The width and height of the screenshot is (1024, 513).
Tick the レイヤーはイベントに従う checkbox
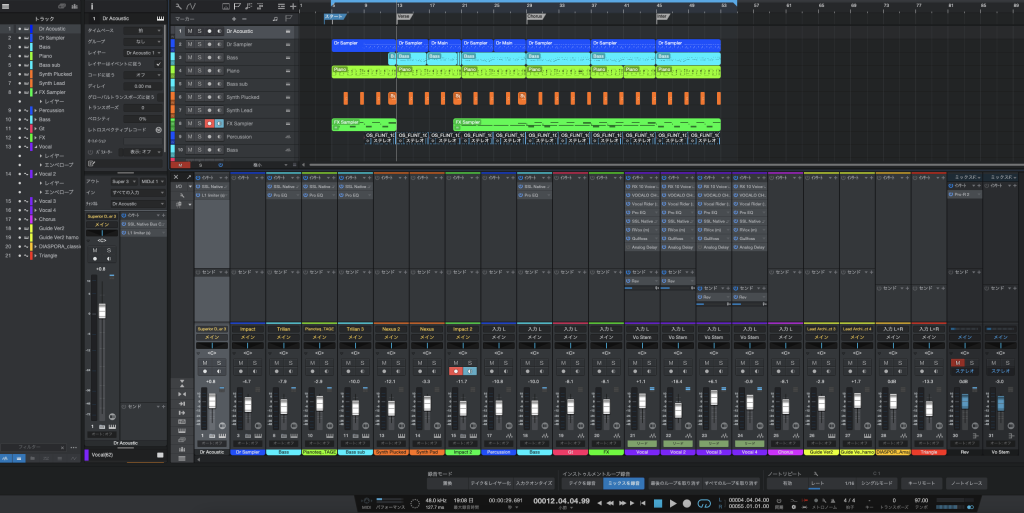[158, 64]
